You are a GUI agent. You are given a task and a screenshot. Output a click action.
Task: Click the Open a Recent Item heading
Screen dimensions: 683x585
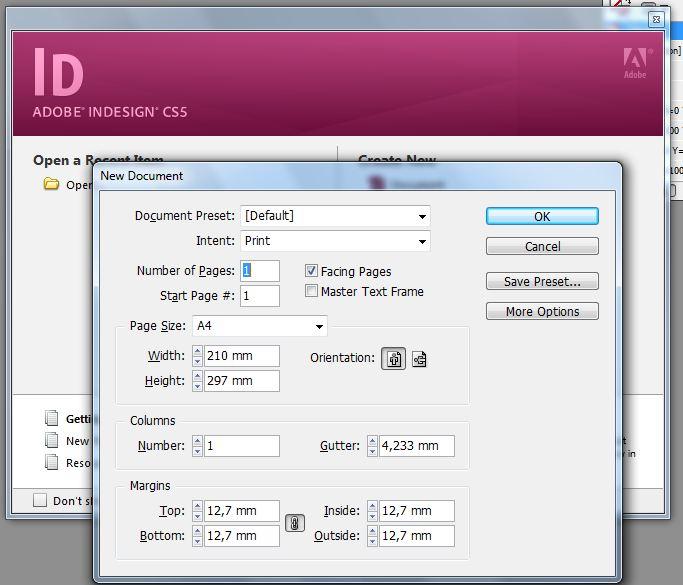pos(98,159)
